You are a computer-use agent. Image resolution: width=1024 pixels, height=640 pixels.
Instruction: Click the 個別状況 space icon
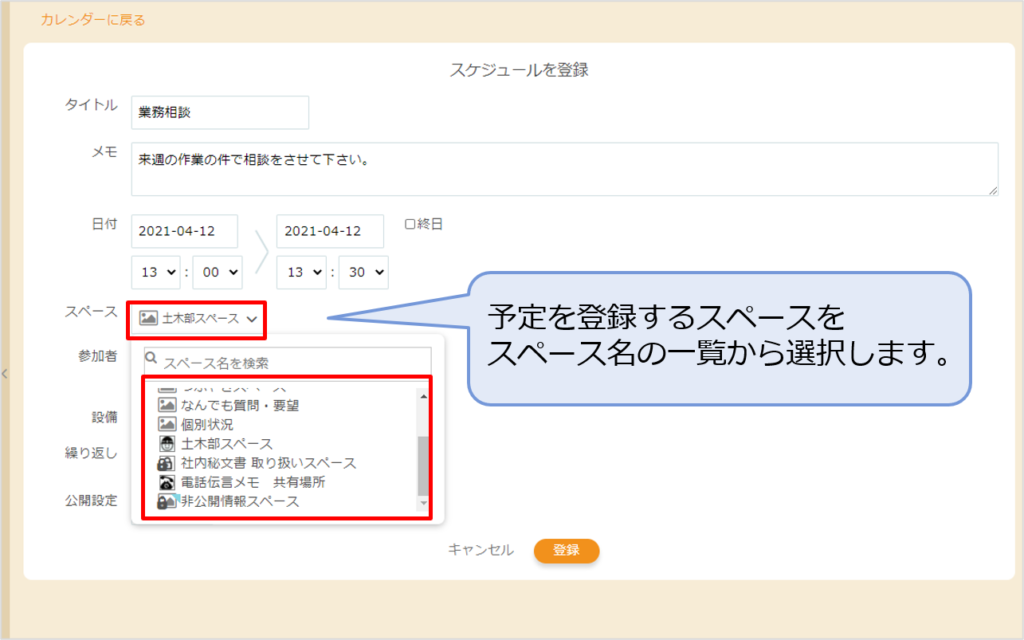tap(167, 424)
